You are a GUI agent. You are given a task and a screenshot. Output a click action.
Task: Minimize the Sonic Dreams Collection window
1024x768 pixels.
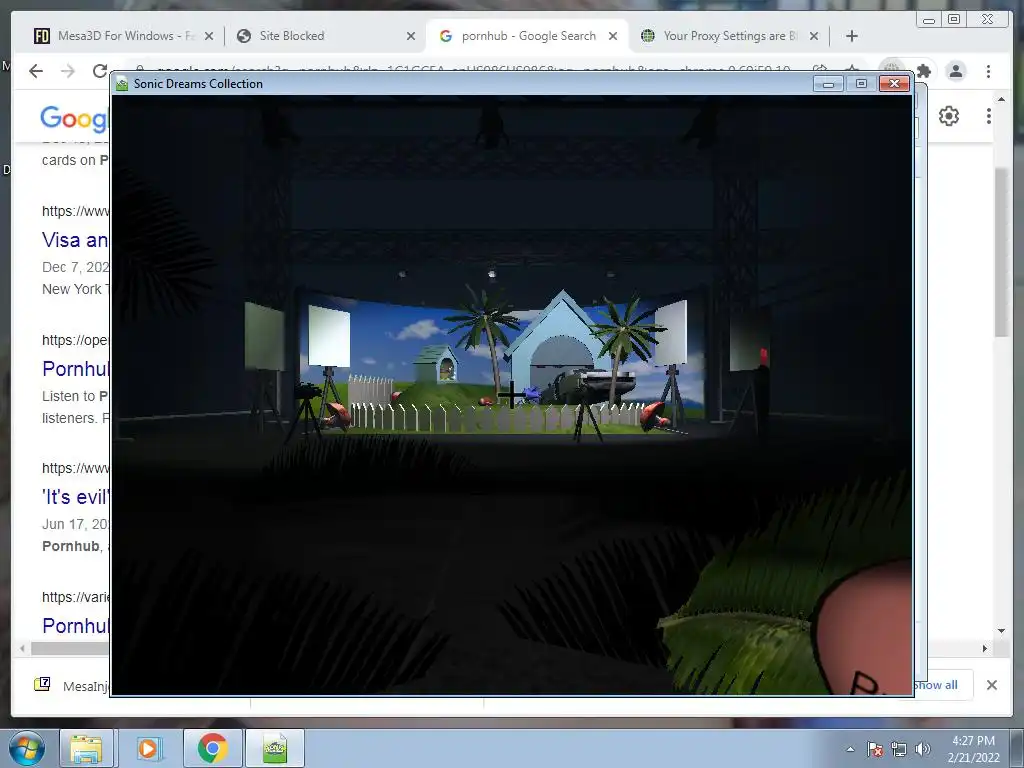click(x=828, y=84)
